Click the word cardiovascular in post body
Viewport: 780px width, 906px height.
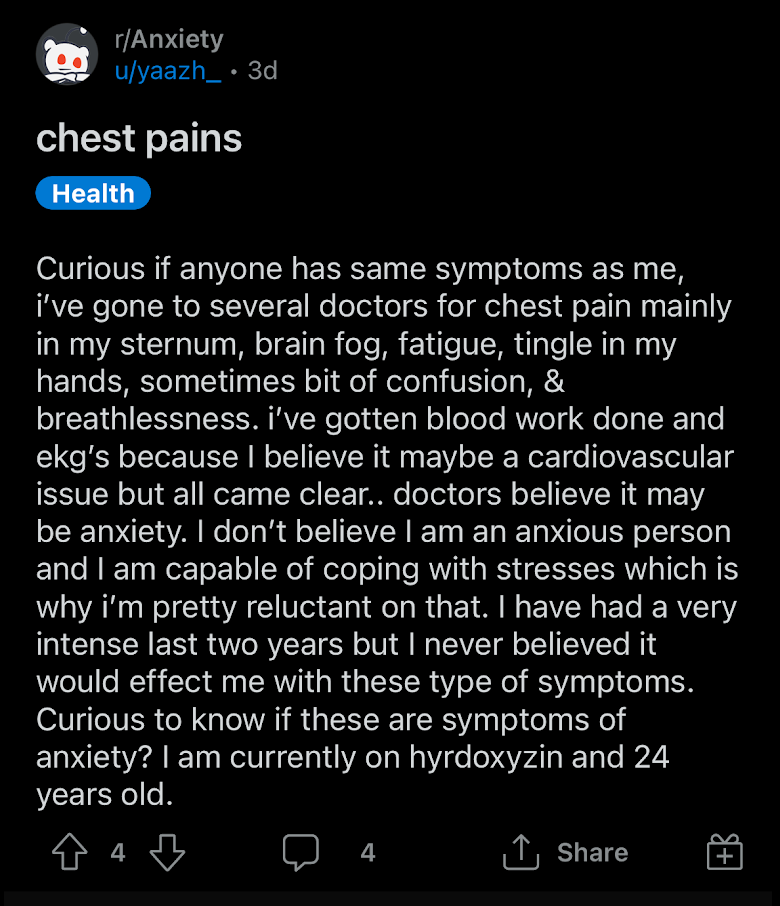coord(630,456)
